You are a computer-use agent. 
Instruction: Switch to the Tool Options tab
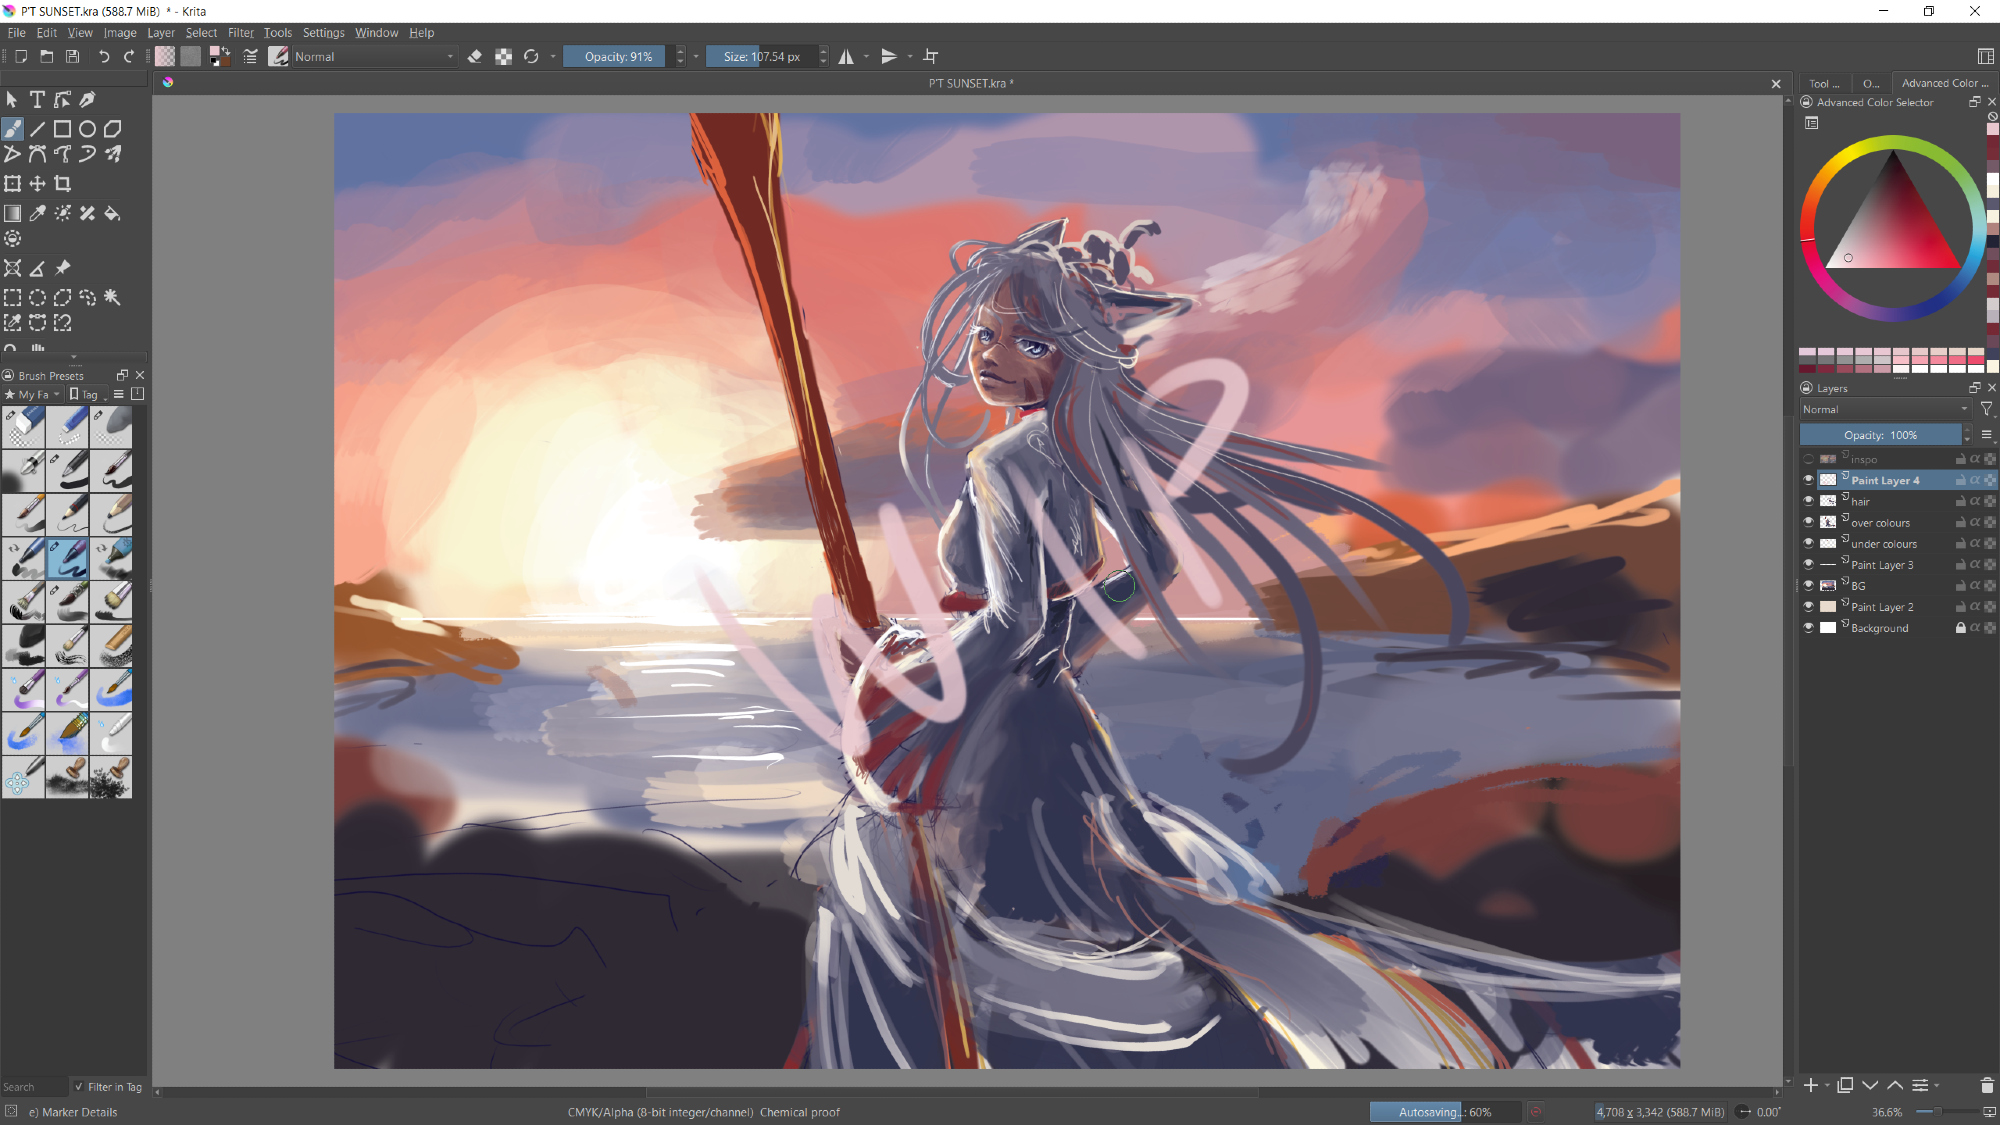click(1823, 84)
